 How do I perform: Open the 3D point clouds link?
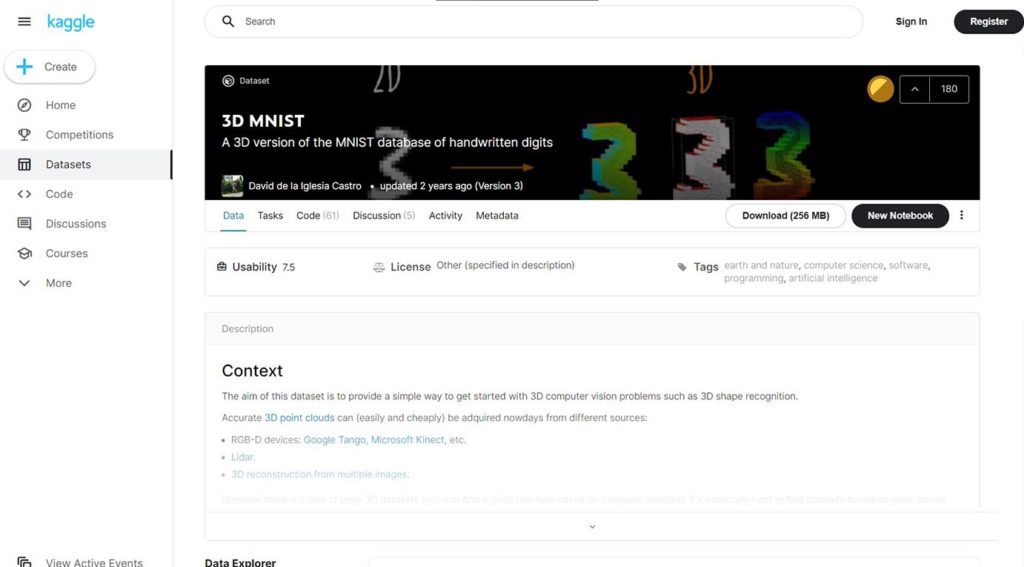point(299,417)
